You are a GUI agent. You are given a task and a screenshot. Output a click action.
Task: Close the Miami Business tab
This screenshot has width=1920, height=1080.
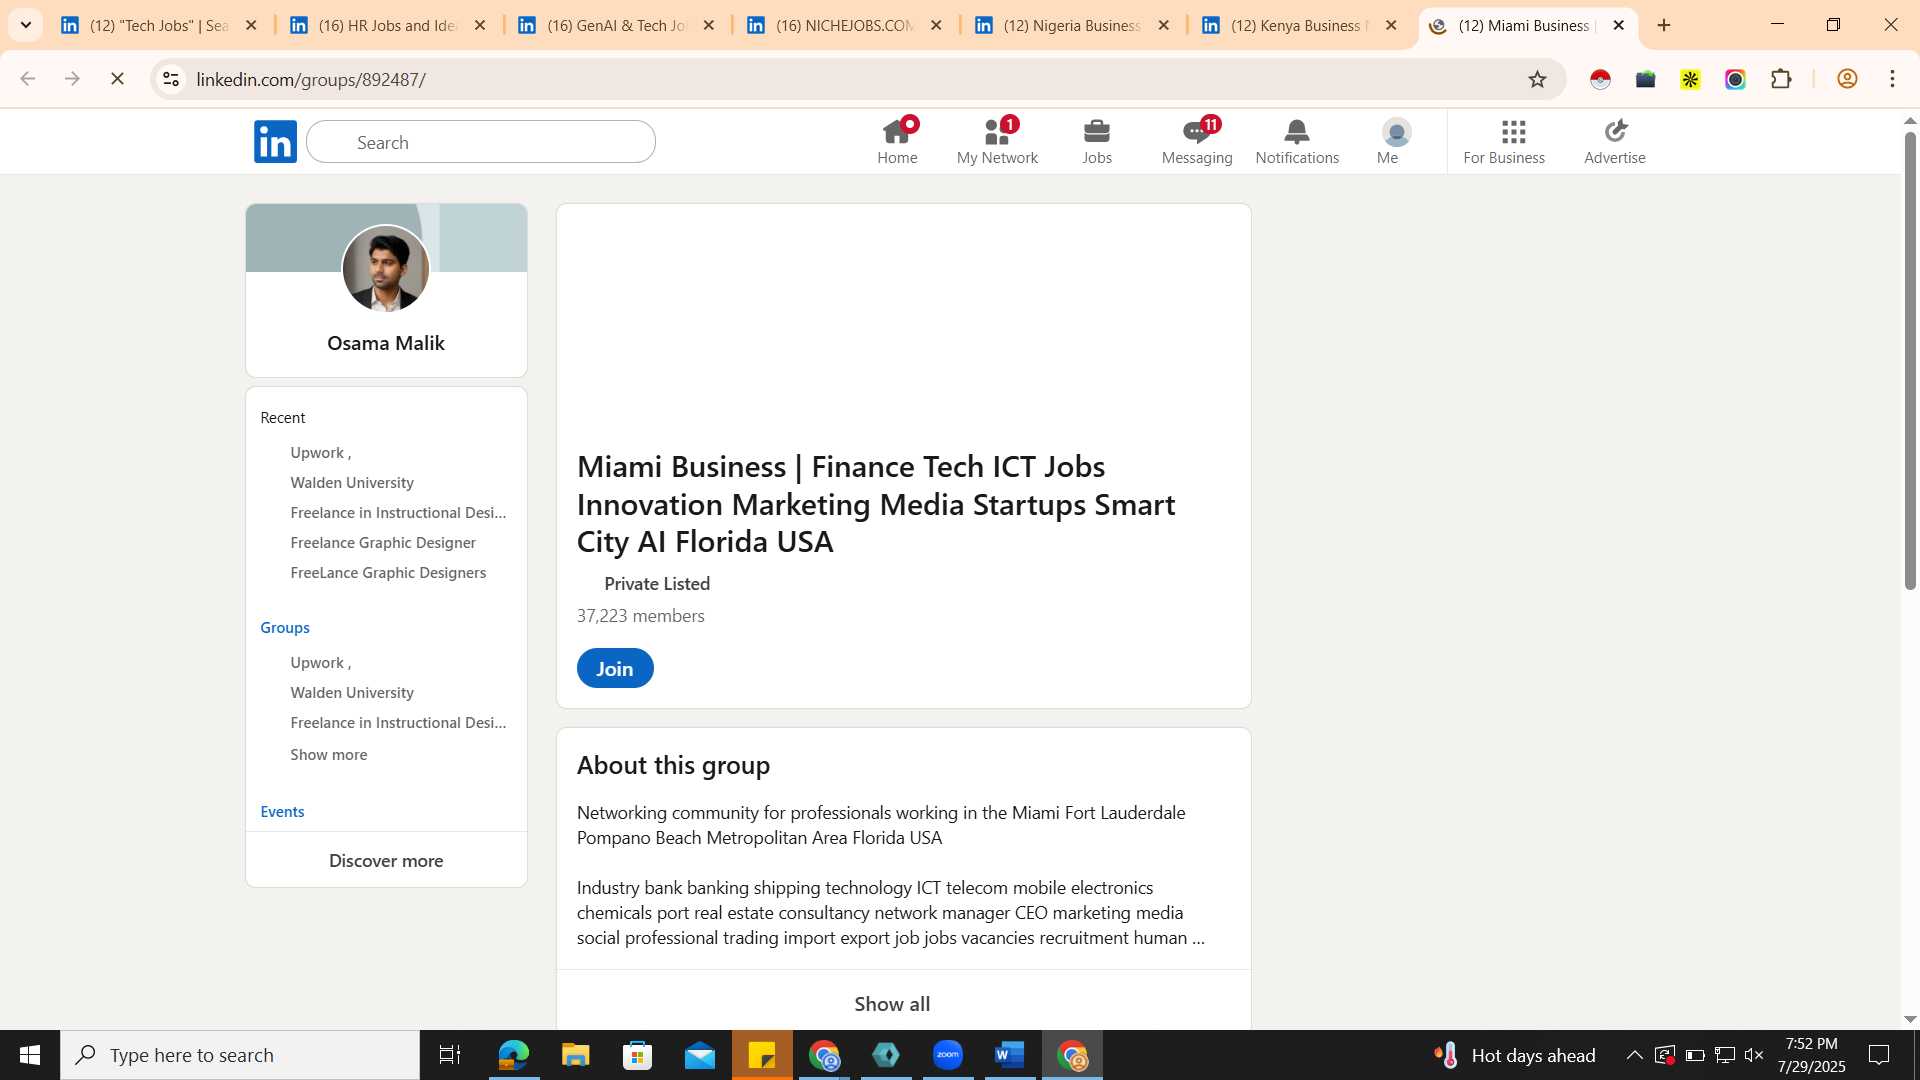1619,25
